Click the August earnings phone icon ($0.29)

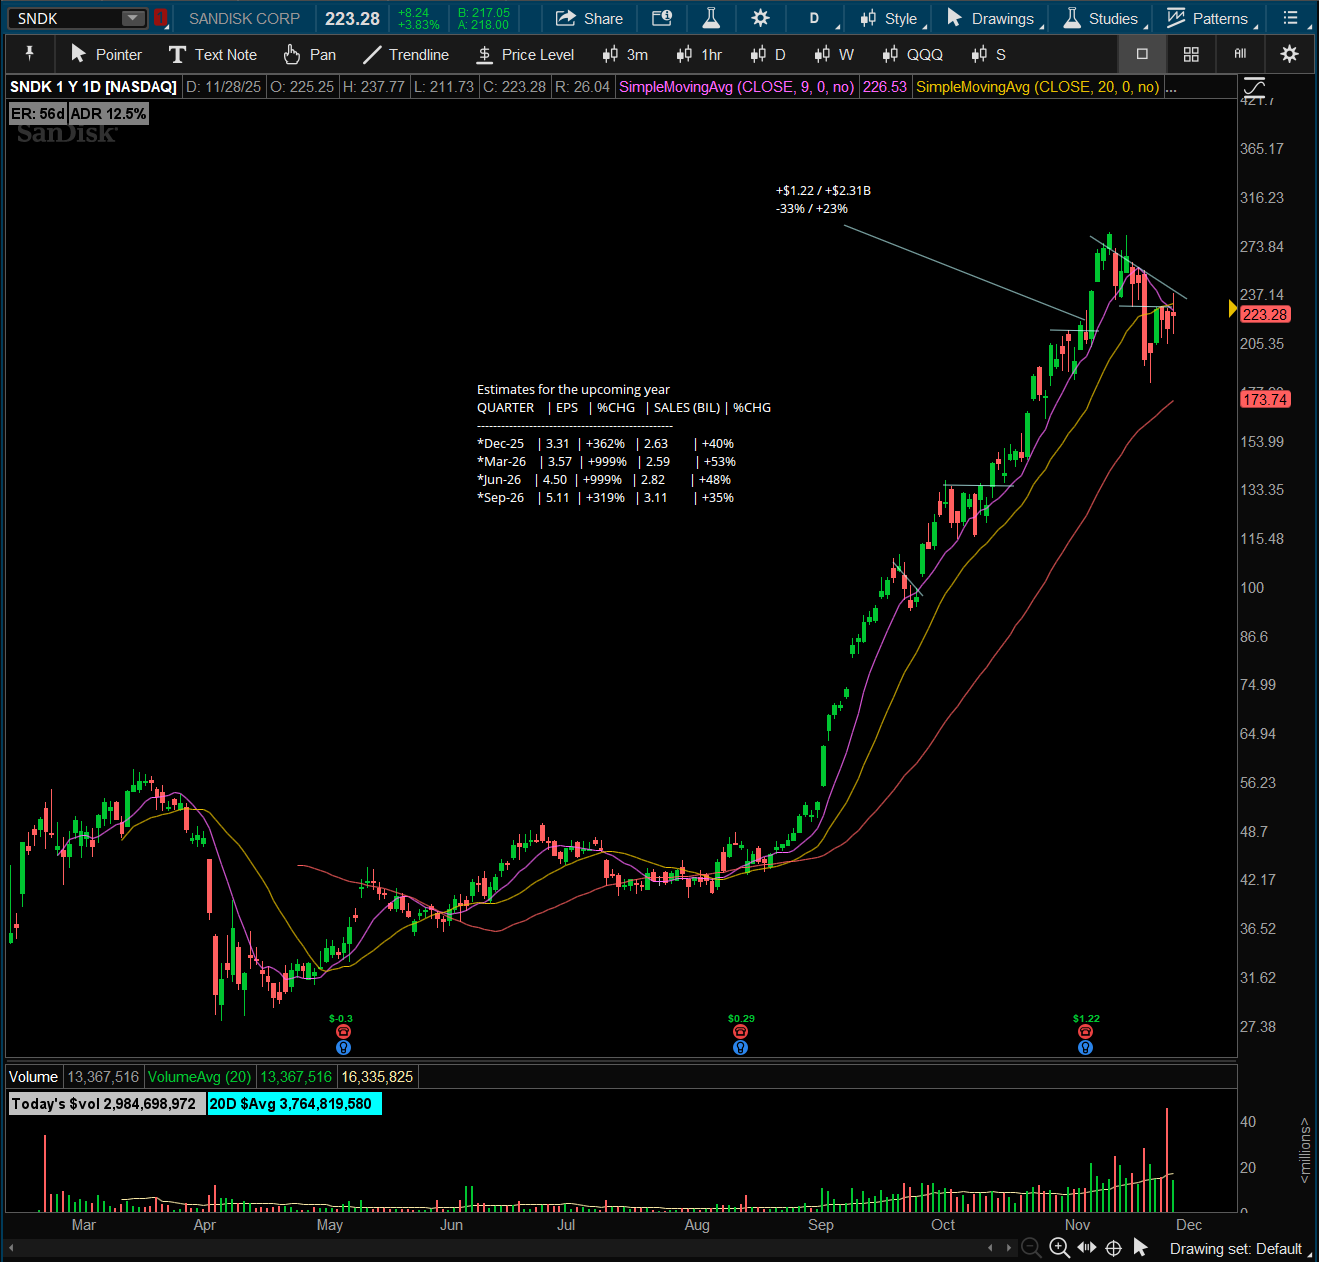pyautogui.click(x=740, y=1032)
